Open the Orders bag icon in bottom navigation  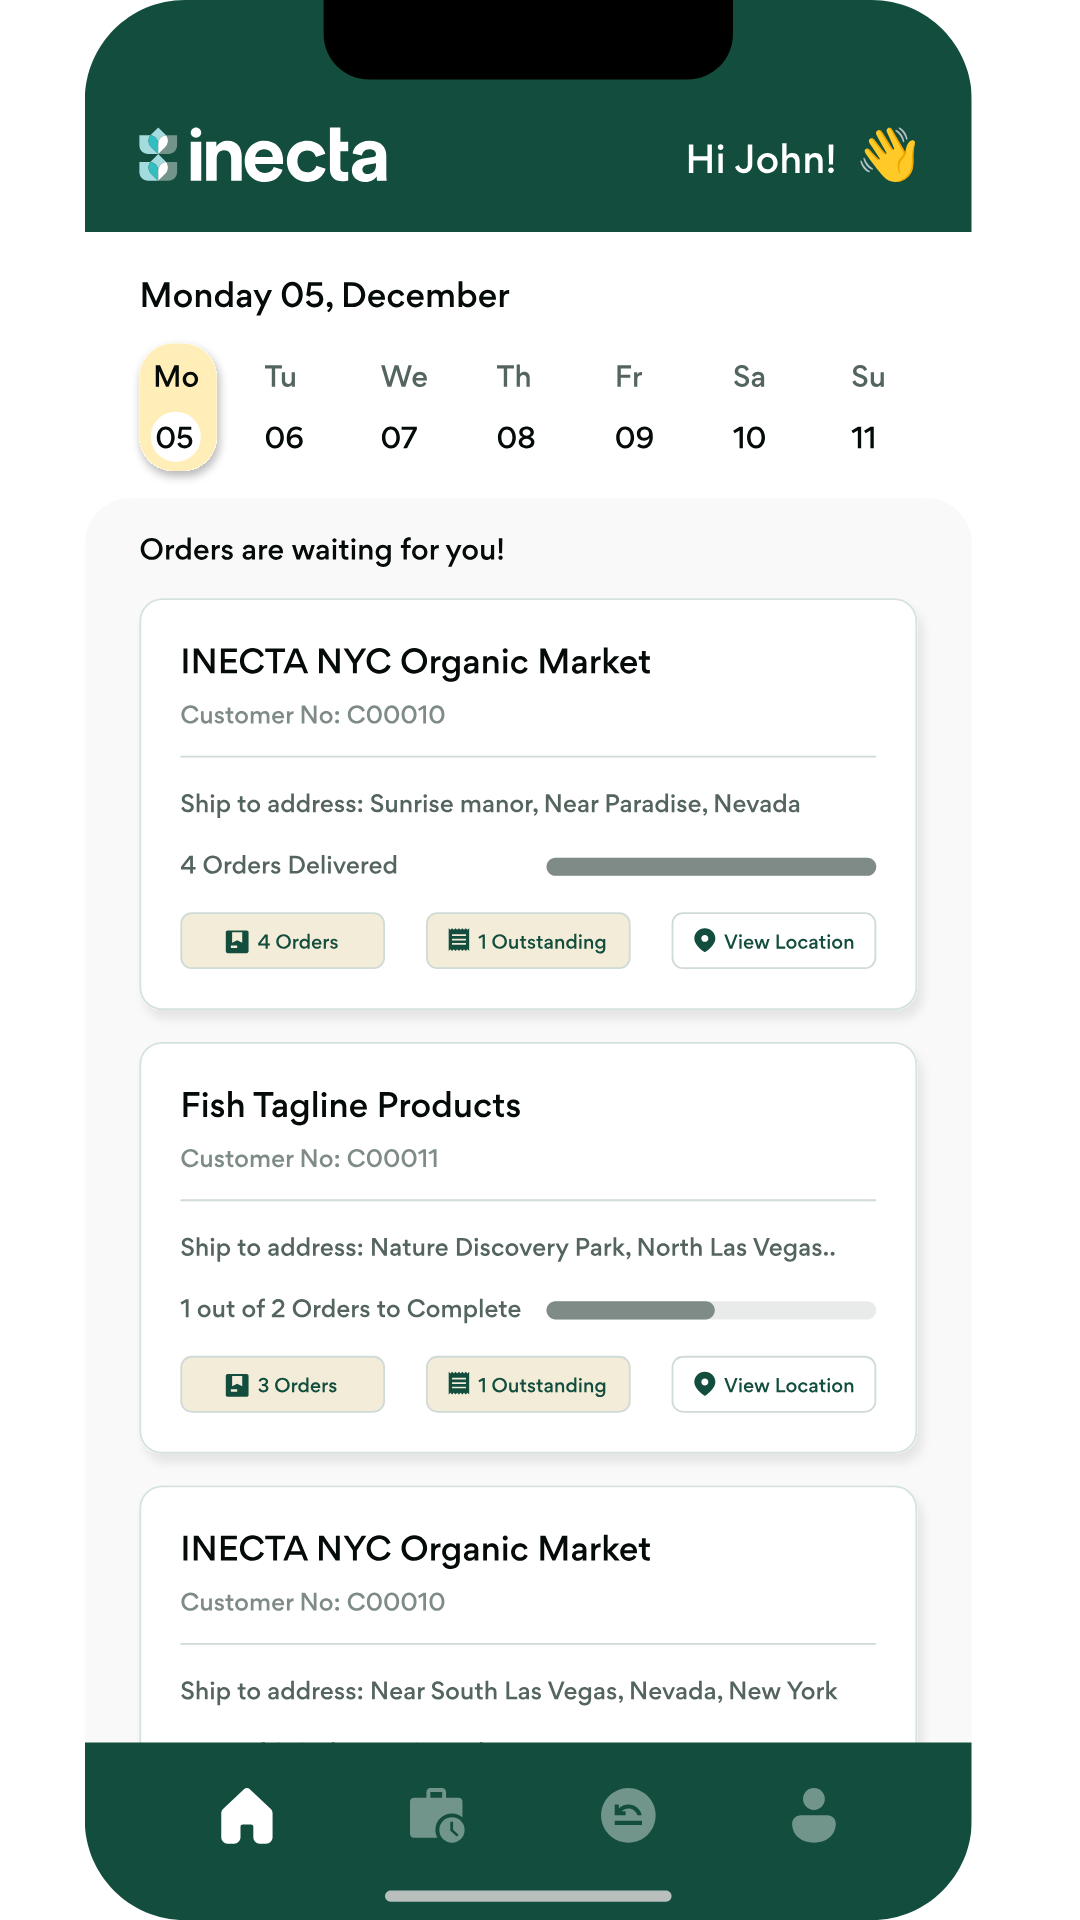point(437,1816)
